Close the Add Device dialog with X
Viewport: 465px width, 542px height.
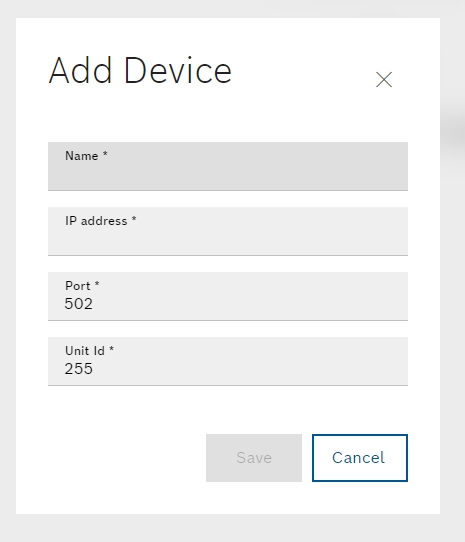click(384, 80)
